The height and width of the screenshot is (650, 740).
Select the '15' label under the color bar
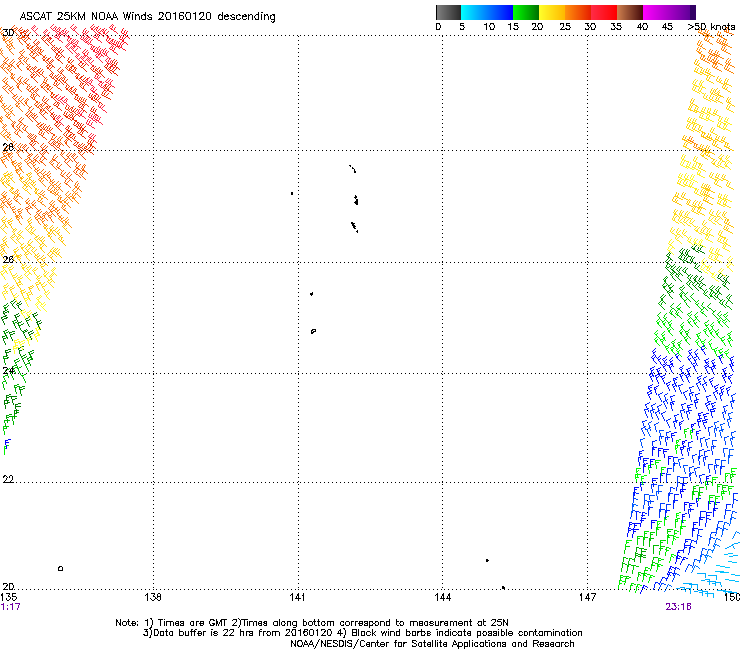(x=513, y=27)
